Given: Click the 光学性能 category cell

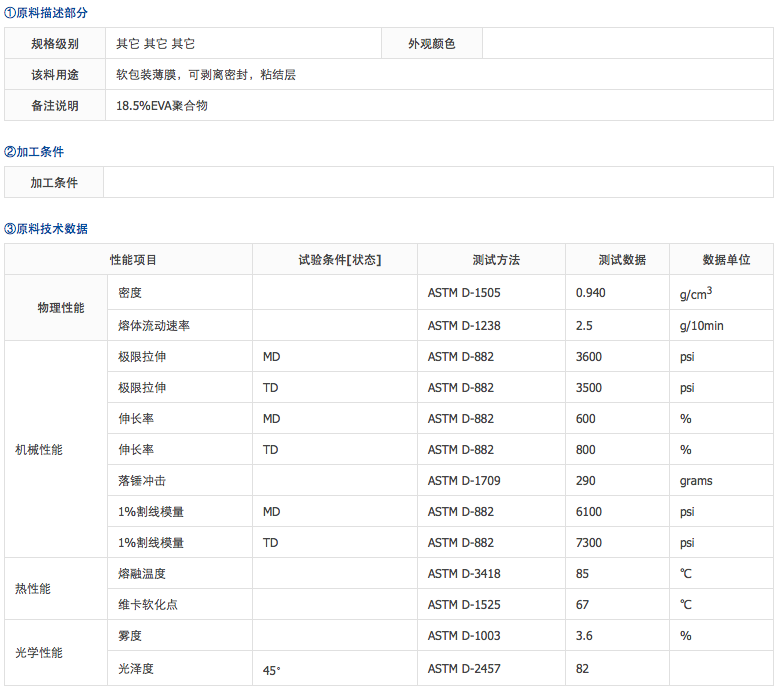Looking at the screenshot, I should point(39,653).
